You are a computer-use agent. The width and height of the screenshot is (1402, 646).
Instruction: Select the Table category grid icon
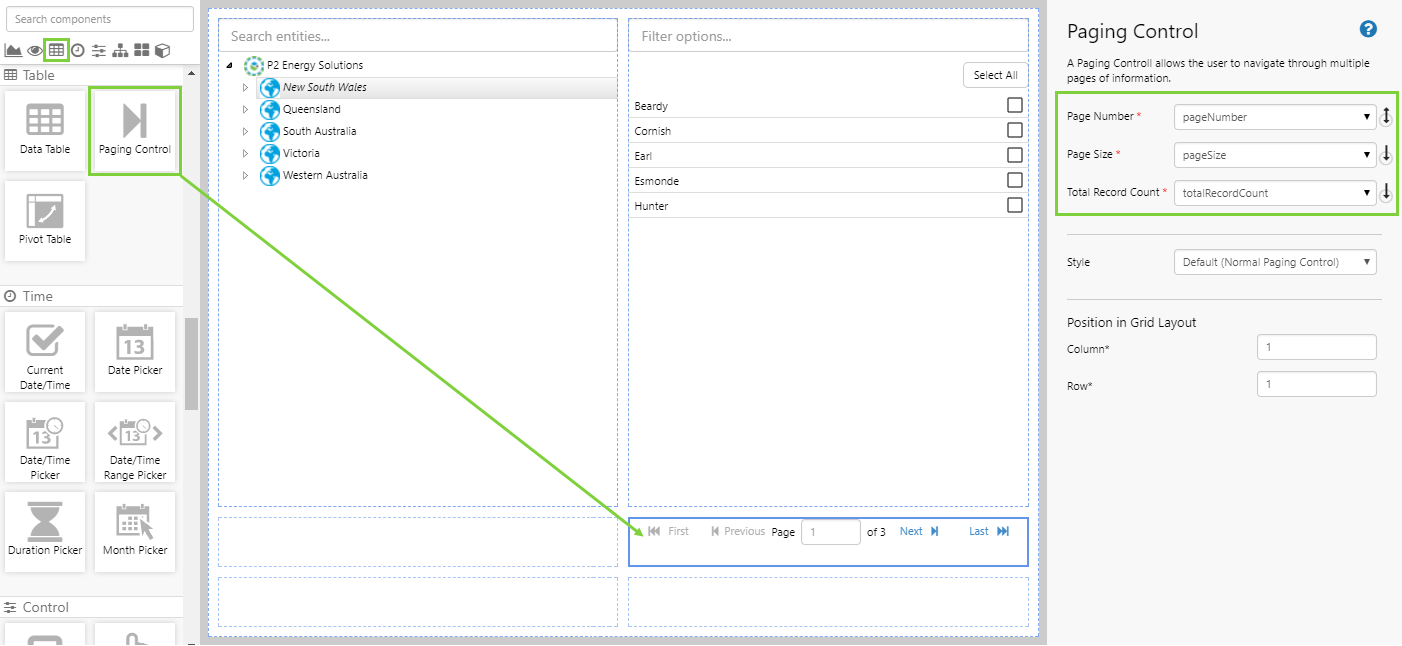(56, 50)
